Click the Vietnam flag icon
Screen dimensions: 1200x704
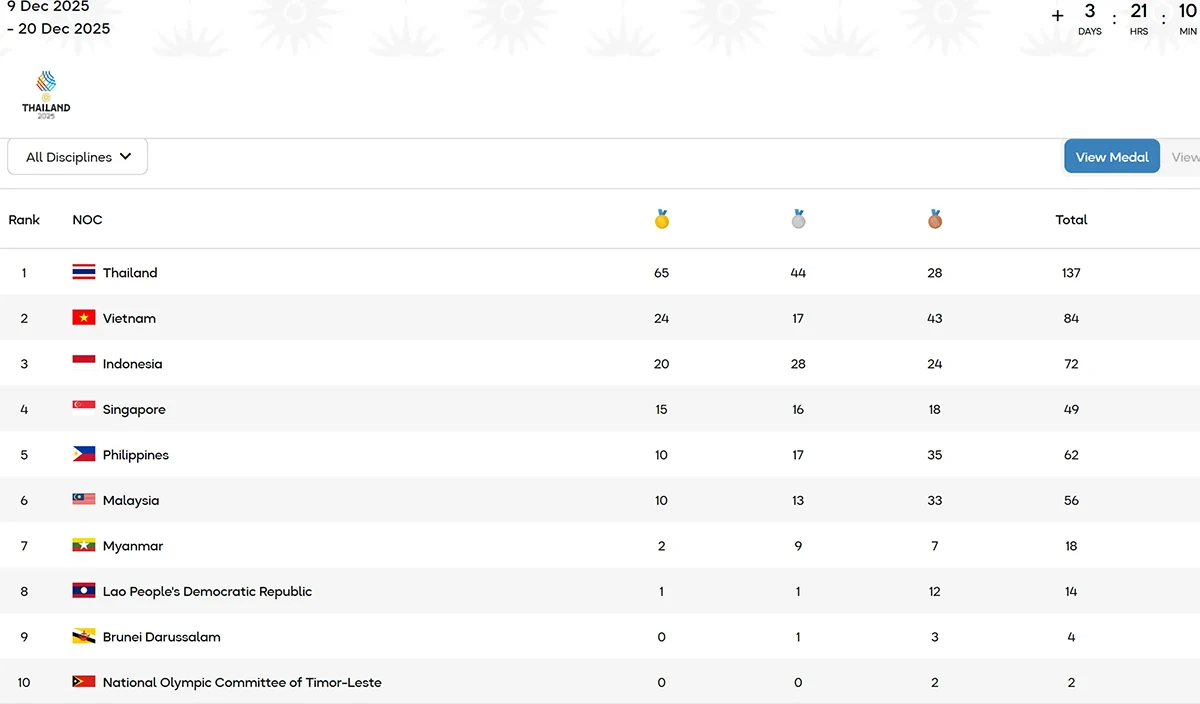pyautogui.click(x=84, y=318)
